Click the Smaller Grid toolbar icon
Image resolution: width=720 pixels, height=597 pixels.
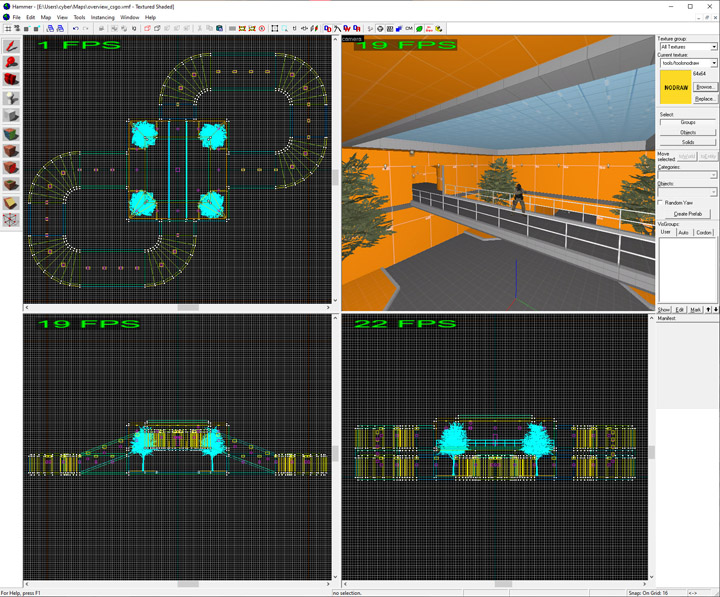[x=27, y=28]
